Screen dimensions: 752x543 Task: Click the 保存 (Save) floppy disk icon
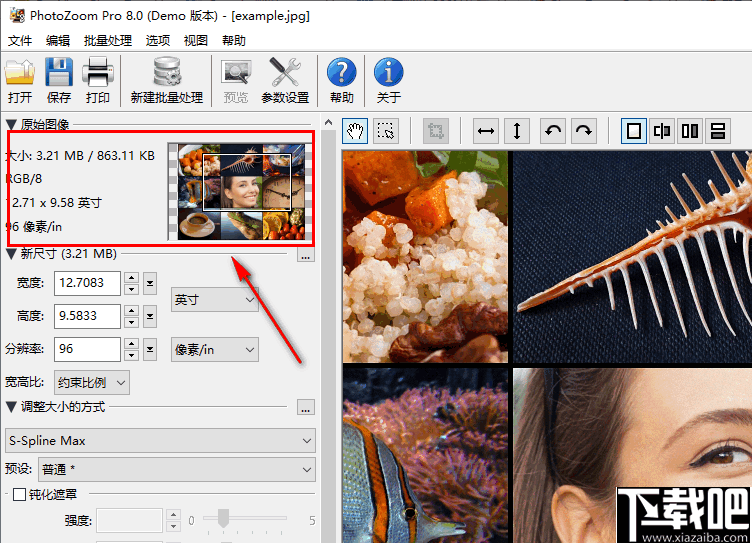click(59, 73)
